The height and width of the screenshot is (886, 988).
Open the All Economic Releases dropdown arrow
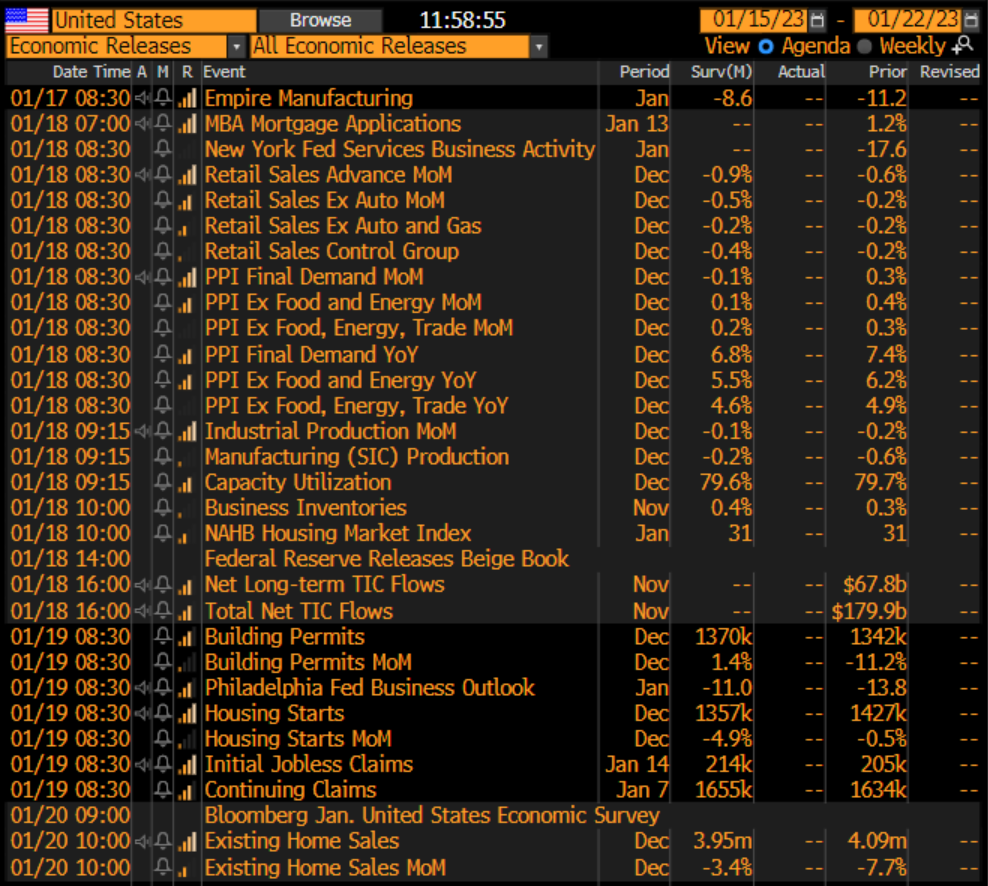[x=539, y=47]
